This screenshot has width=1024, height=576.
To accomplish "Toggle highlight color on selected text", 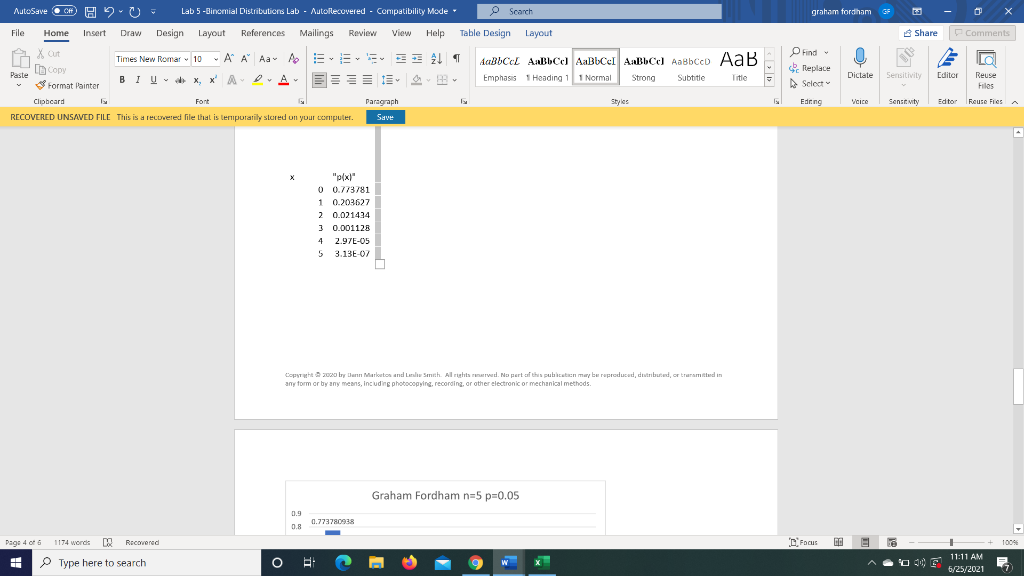I will (258, 80).
